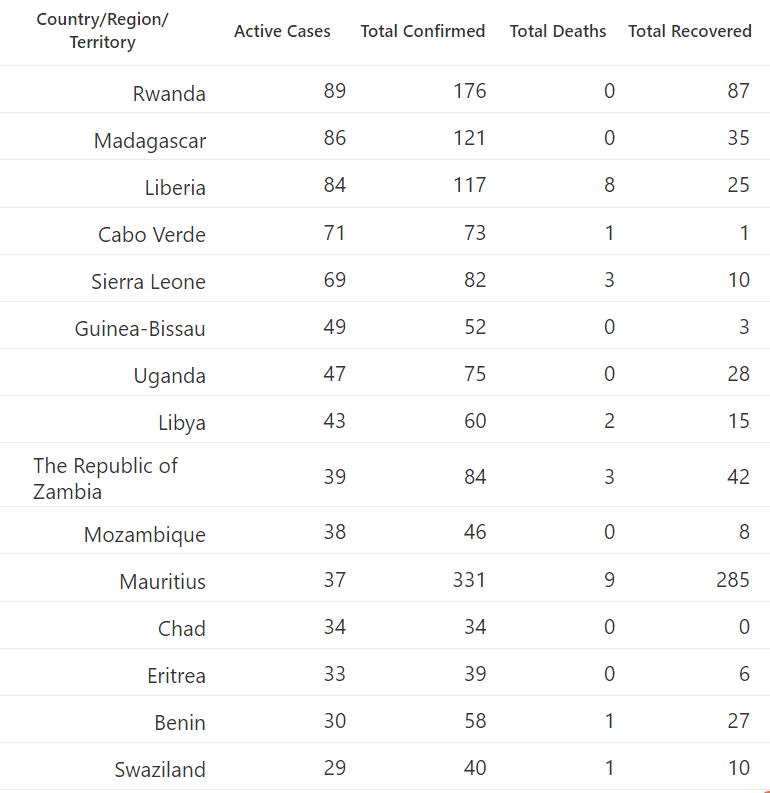Click the Liberia country name

click(175, 188)
